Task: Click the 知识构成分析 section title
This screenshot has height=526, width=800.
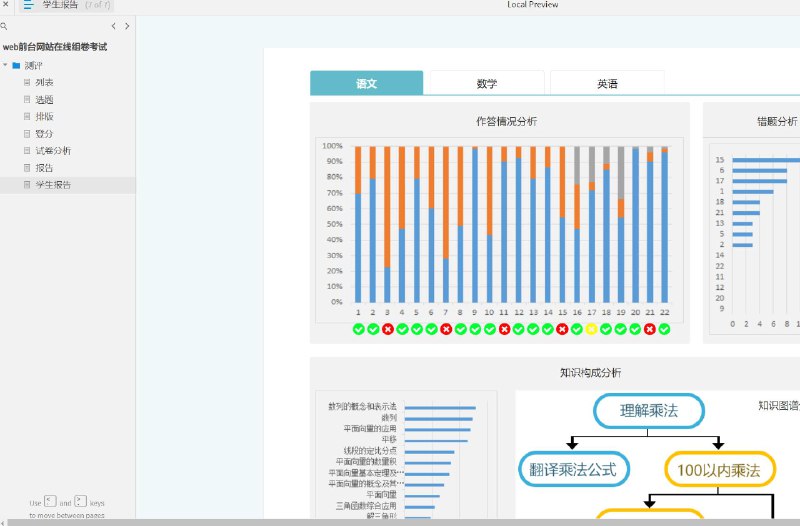Action: point(590,372)
